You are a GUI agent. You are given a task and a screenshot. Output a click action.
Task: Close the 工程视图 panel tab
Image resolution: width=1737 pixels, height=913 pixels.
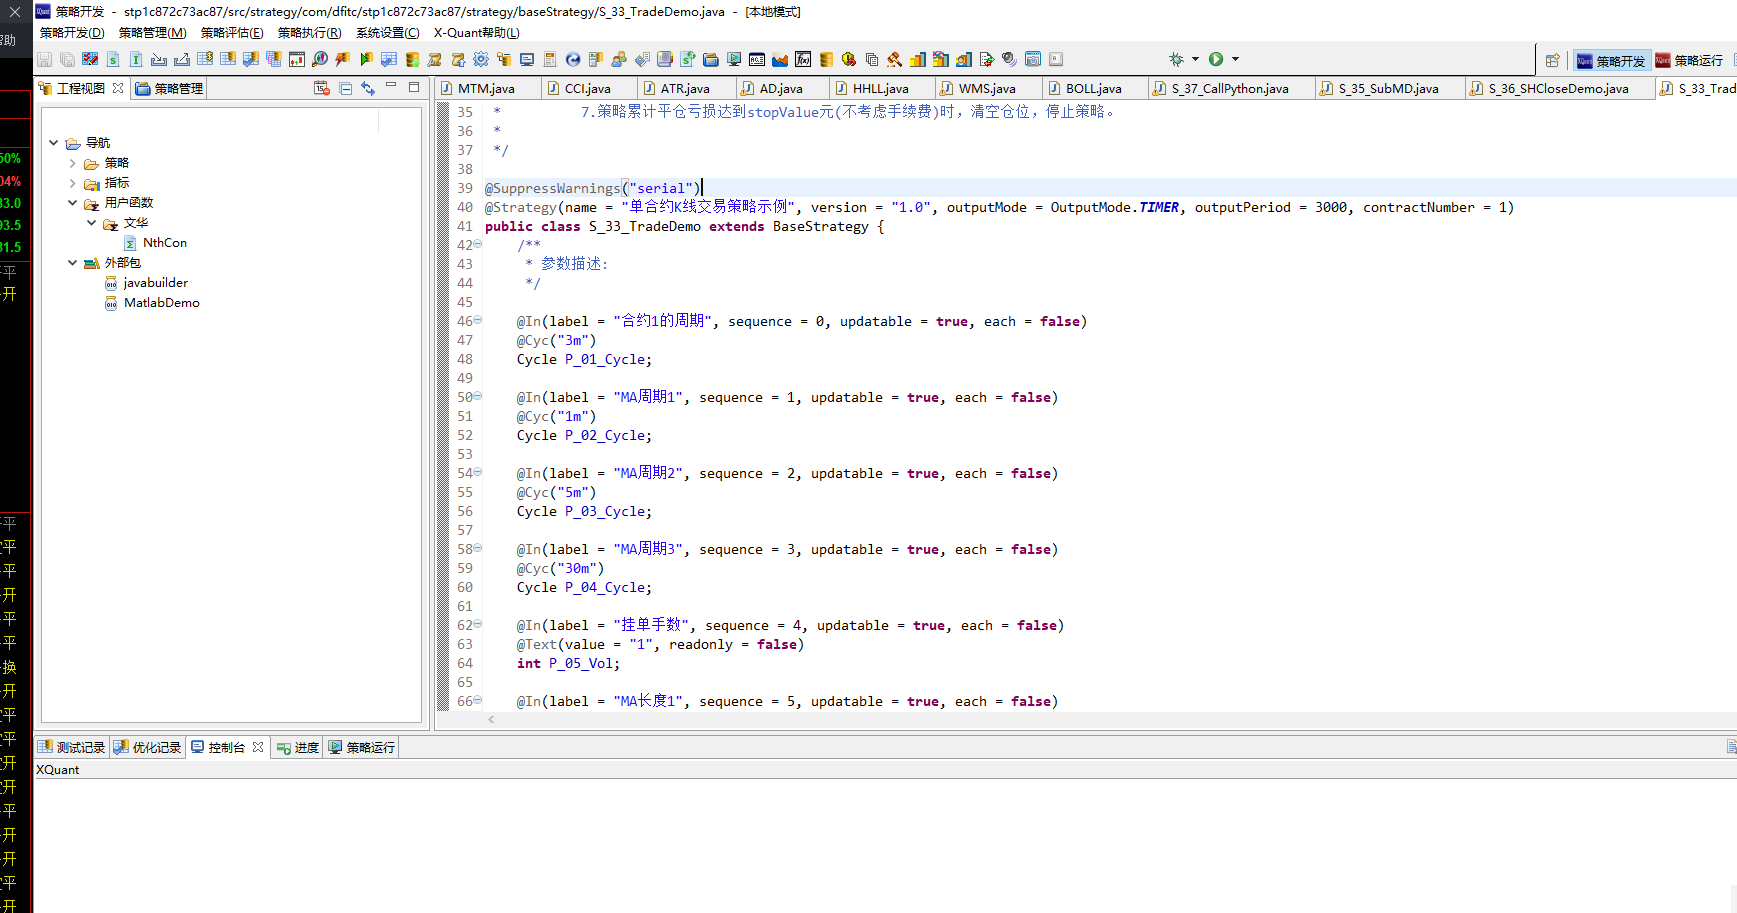pos(118,88)
